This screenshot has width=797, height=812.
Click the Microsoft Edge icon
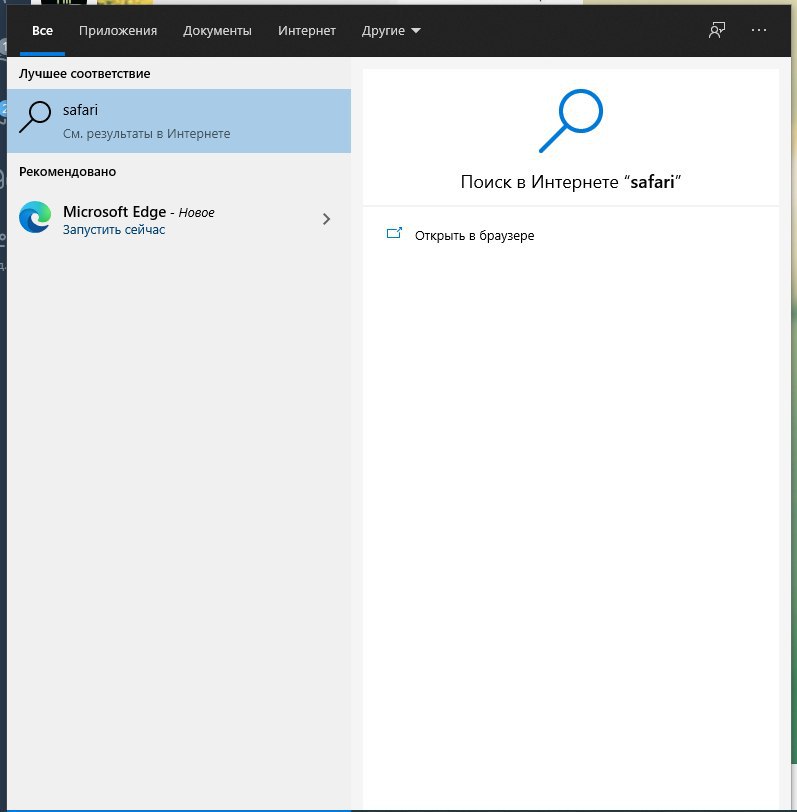click(35, 217)
